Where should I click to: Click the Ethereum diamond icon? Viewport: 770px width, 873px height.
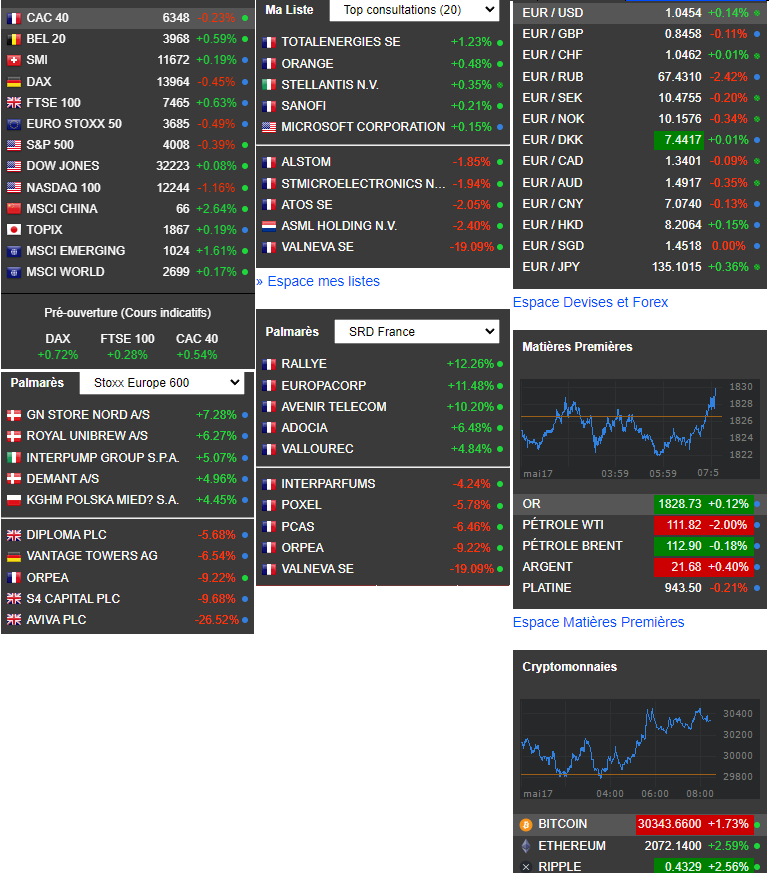click(x=526, y=846)
